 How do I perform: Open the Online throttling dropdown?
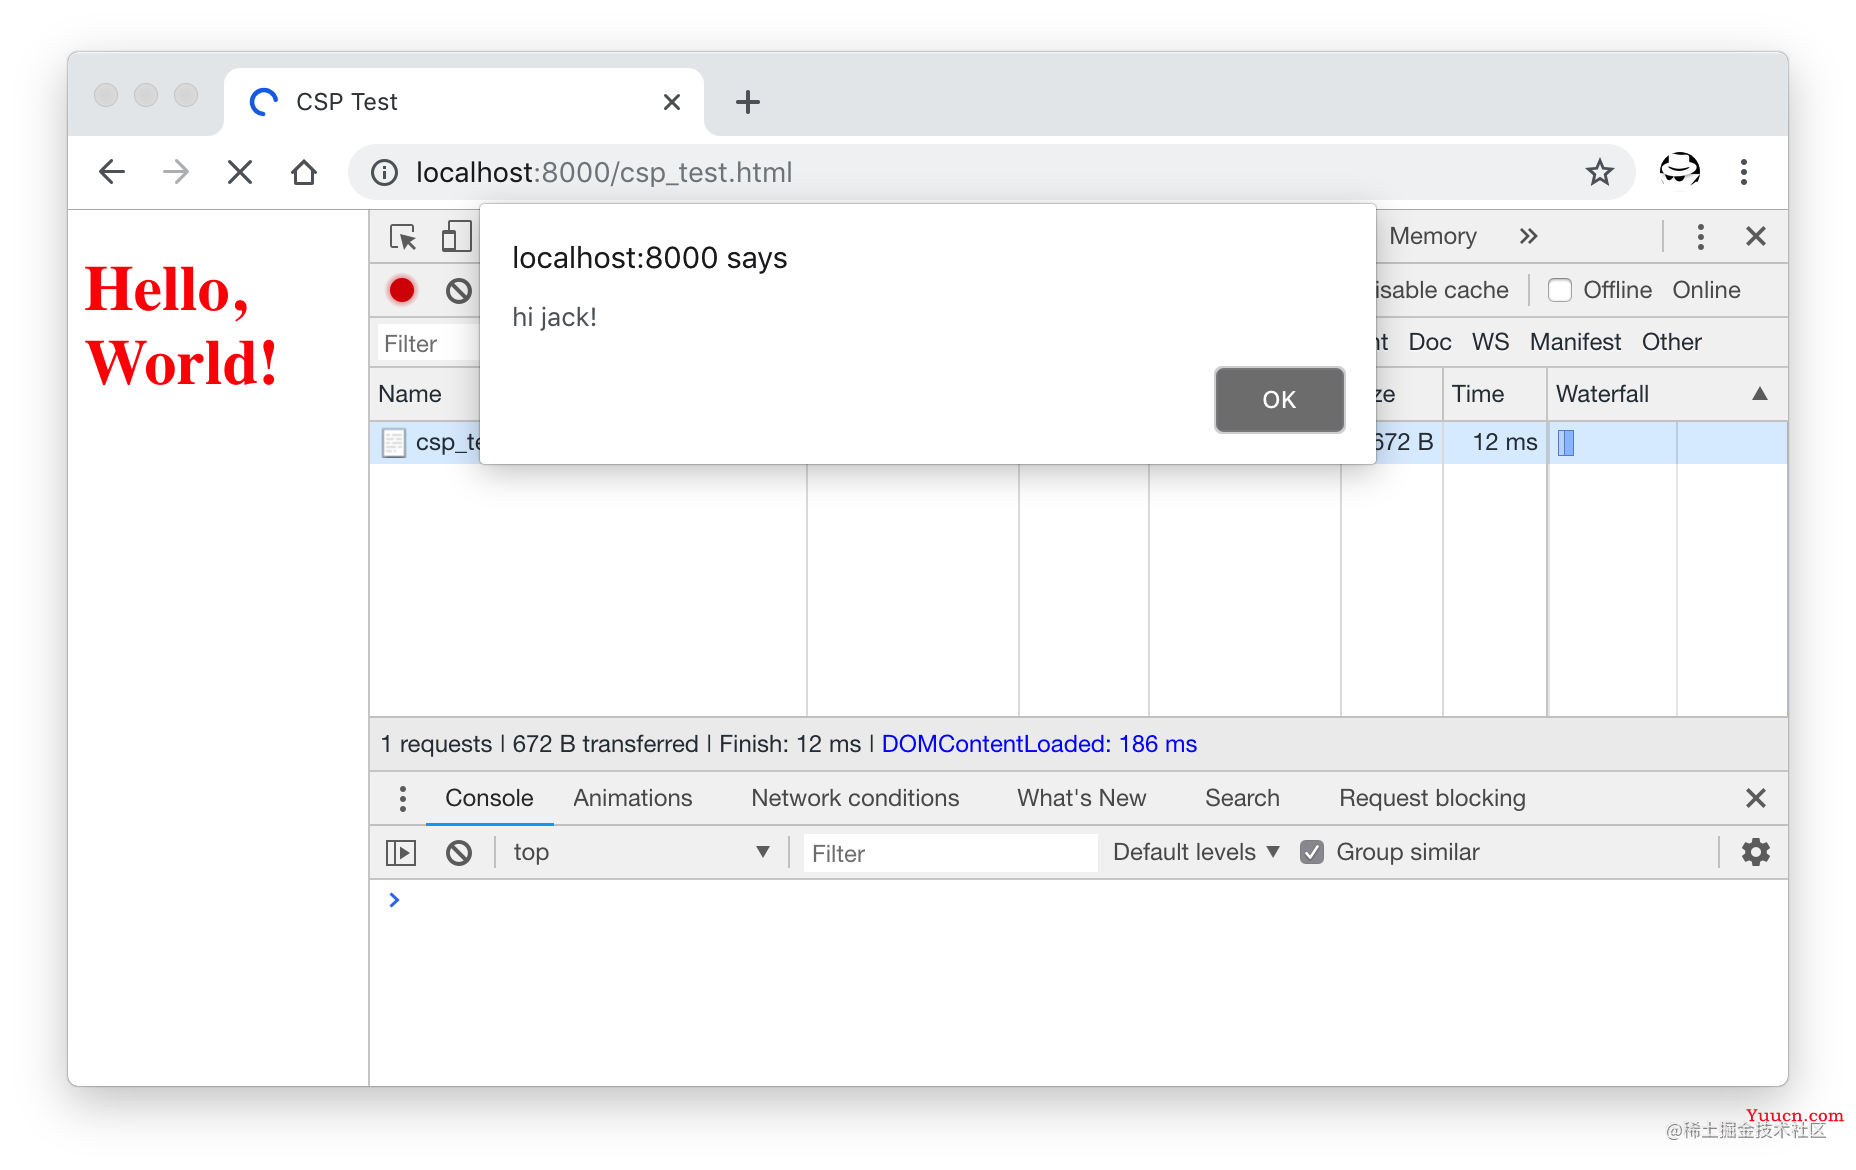pyautogui.click(x=1706, y=290)
